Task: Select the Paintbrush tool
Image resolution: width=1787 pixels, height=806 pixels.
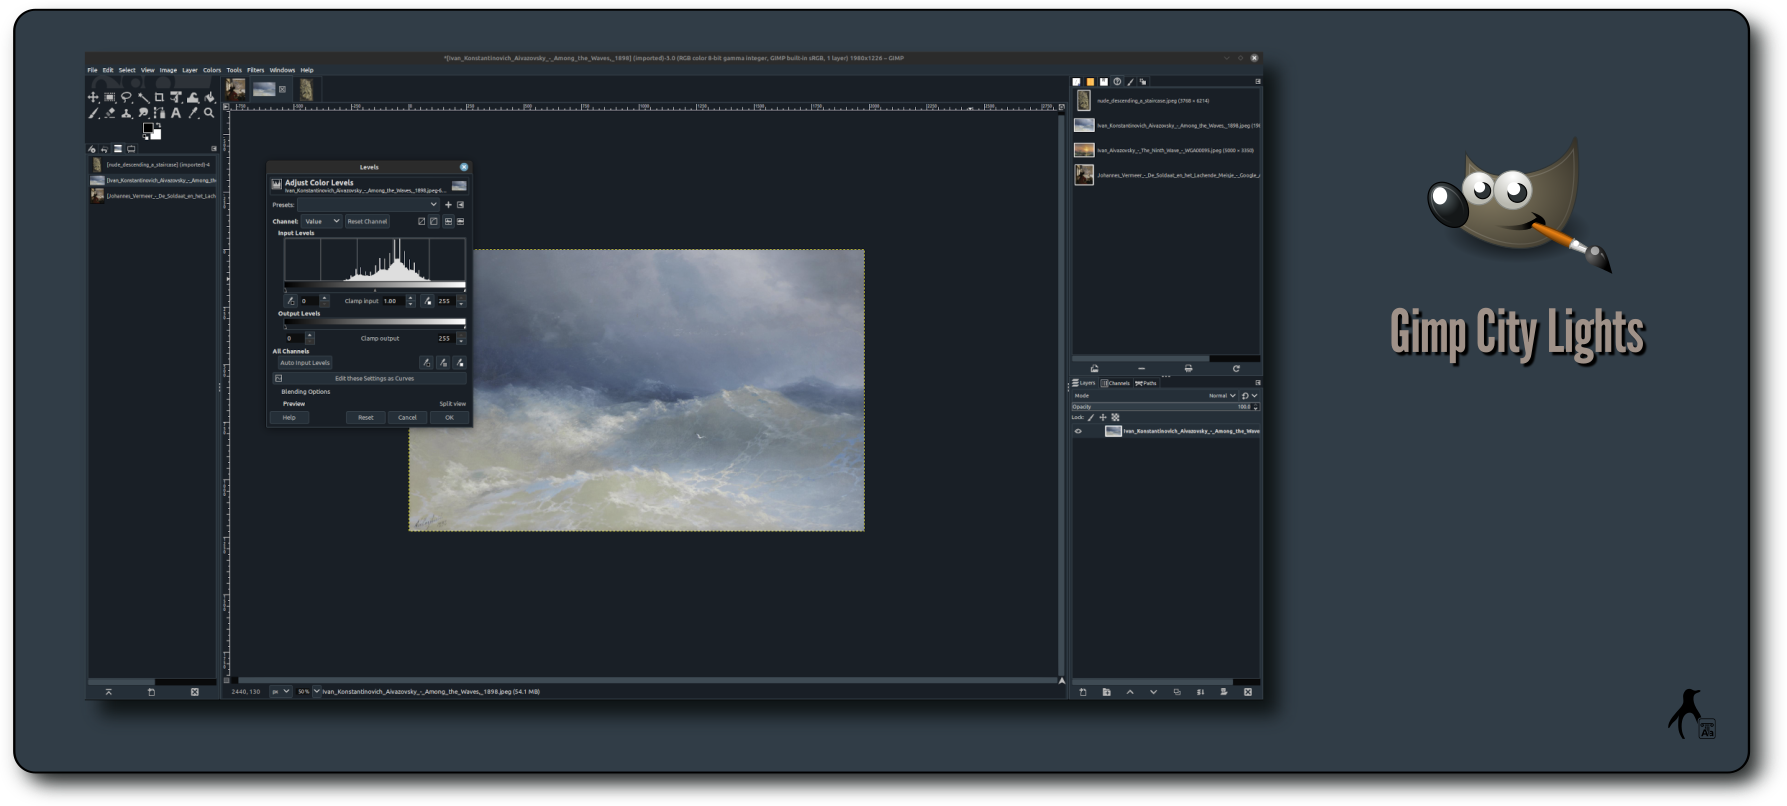Action: pos(93,113)
